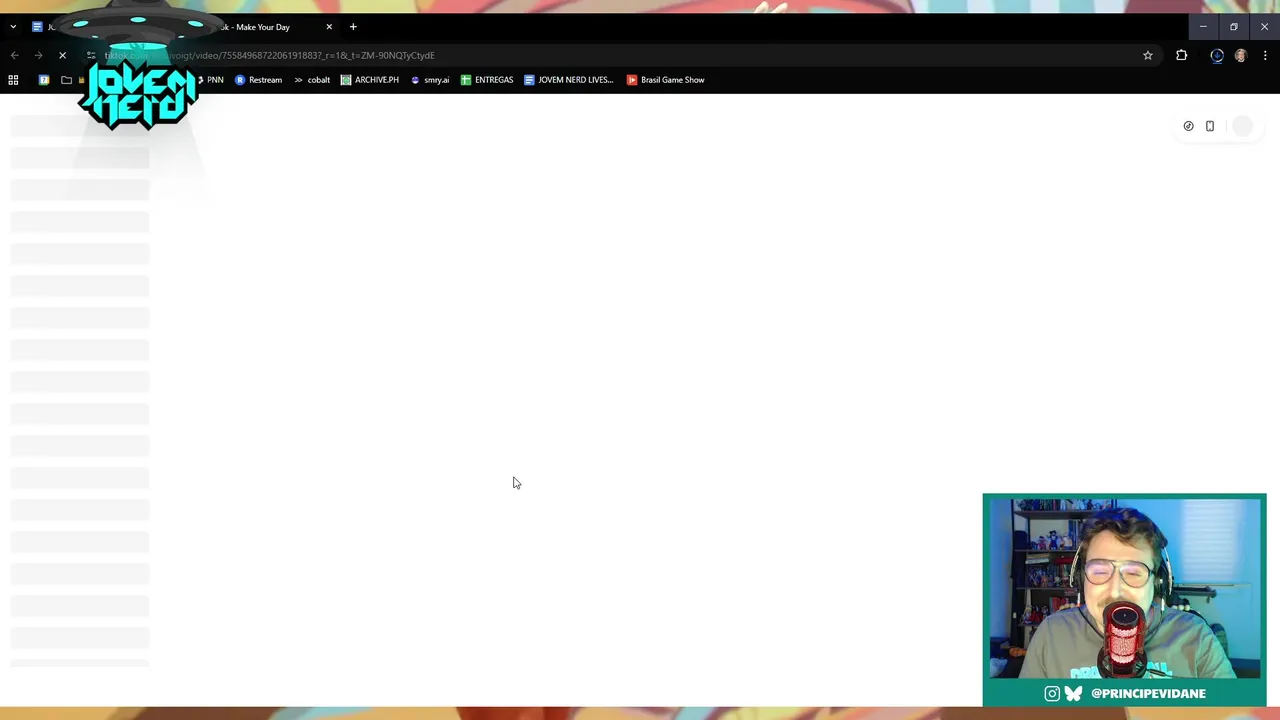Open the cobalt bookmark
This screenshot has height=720, width=1280.
point(312,80)
